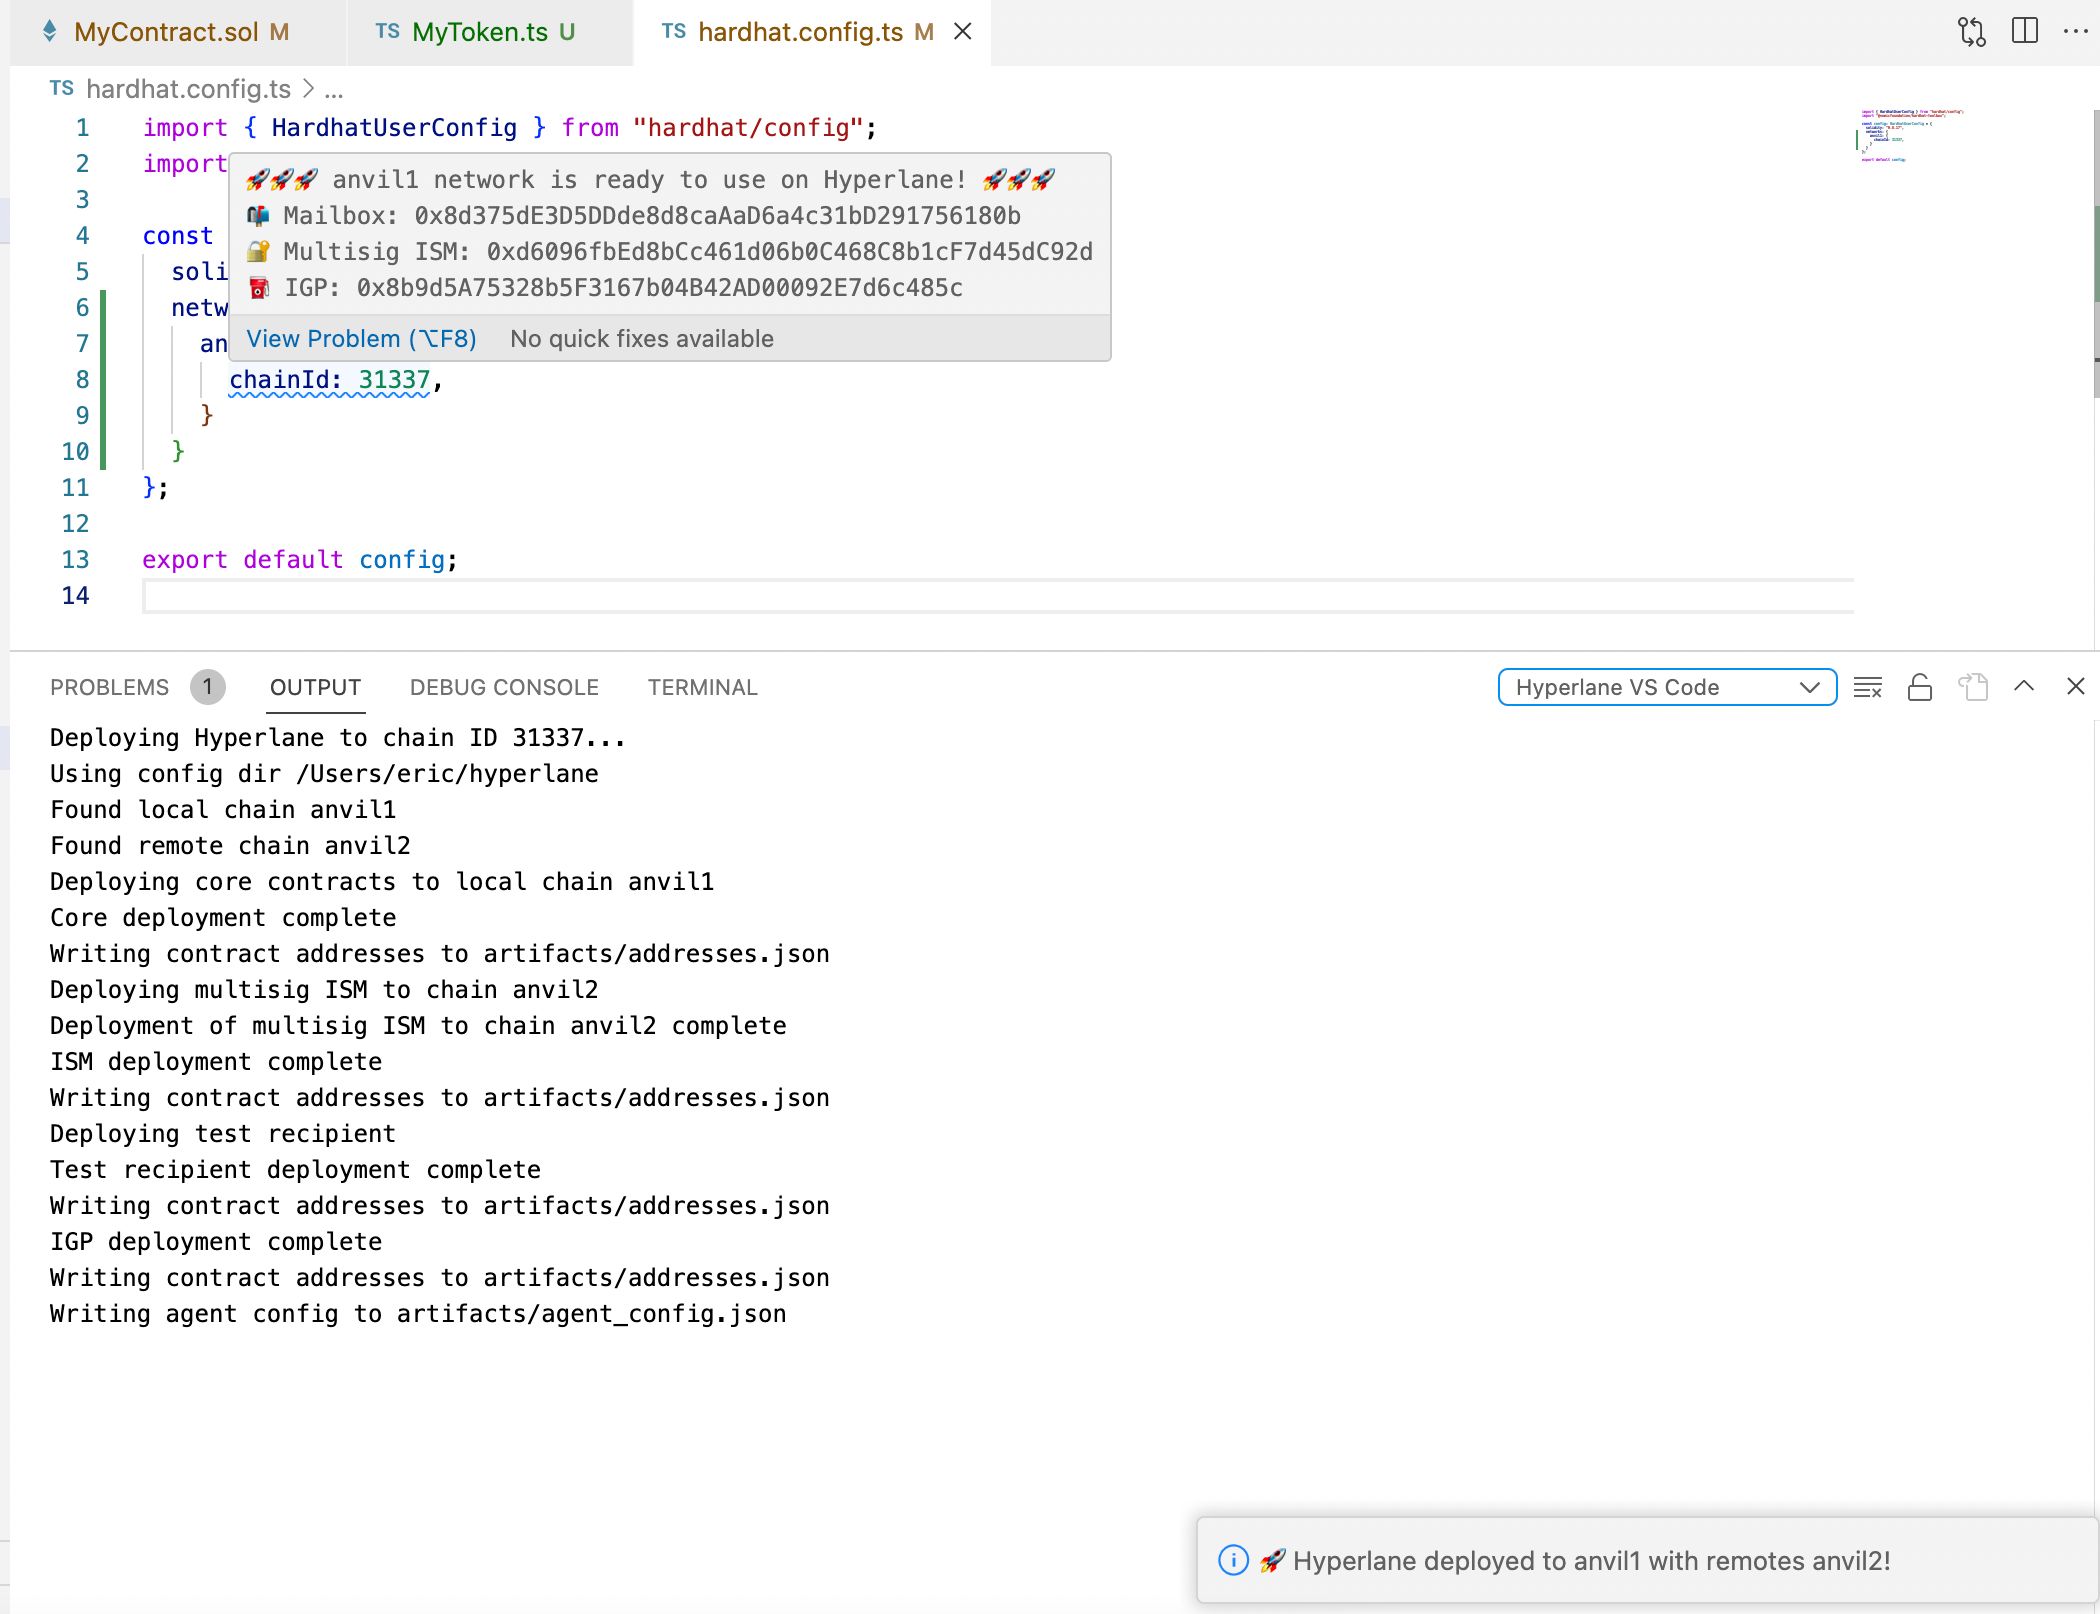Image resolution: width=2100 pixels, height=1614 pixels.
Task: Click 'Deploying multisig ISM to chain anvil2' line
Action: tap(324, 990)
